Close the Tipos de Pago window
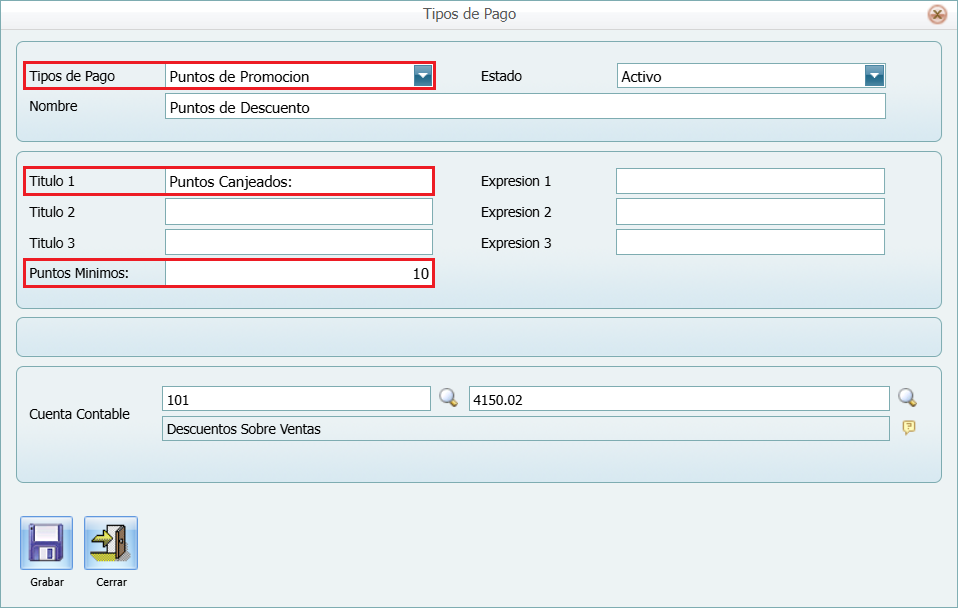Viewport: 958px width, 608px height. [936, 14]
